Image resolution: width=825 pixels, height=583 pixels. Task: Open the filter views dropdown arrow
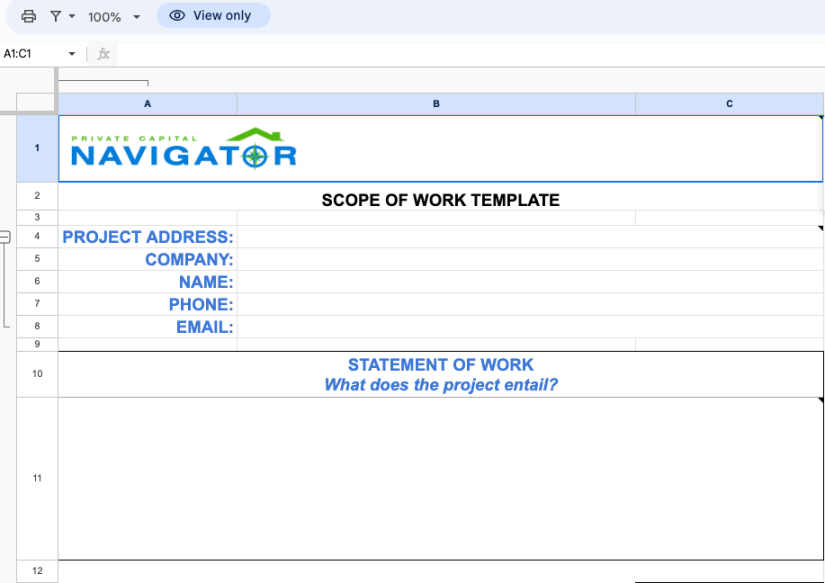[72, 17]
